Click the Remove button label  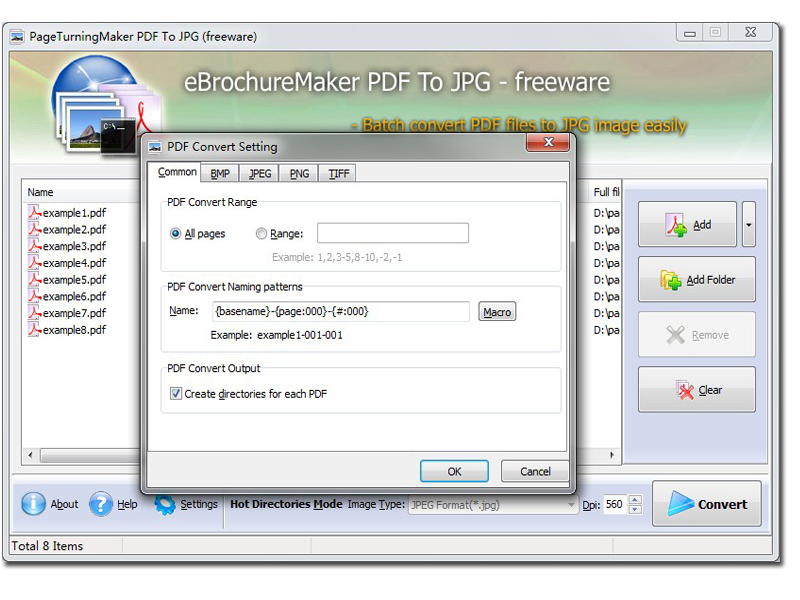pyautogui.click(x=710, y=335)
